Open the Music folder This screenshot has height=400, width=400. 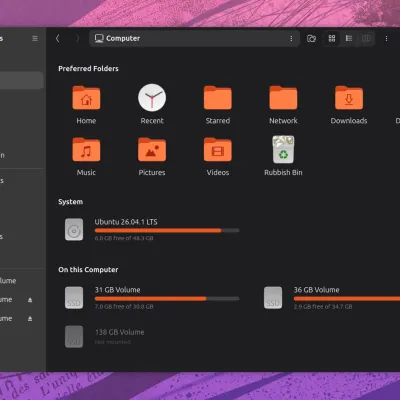(x=86, y=150)
